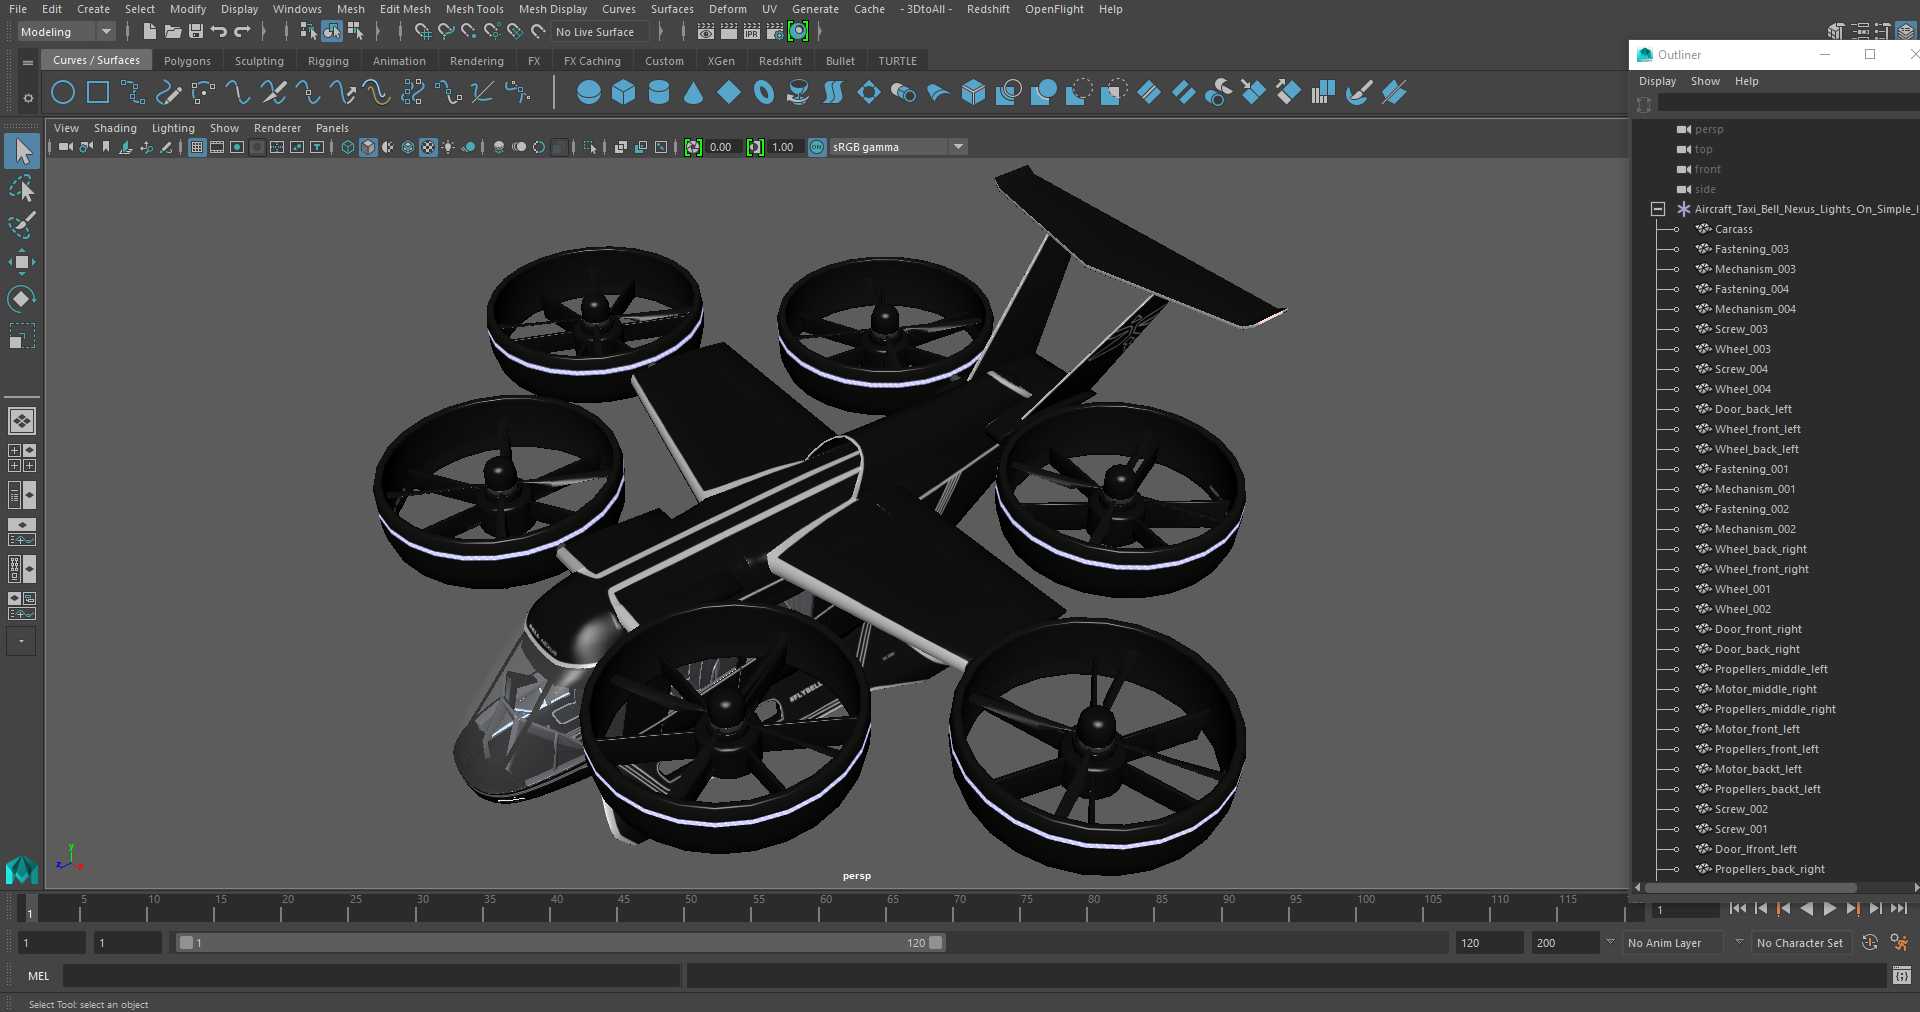
Task: Open the No Character Set dropdown
Action: (1799, 943)
